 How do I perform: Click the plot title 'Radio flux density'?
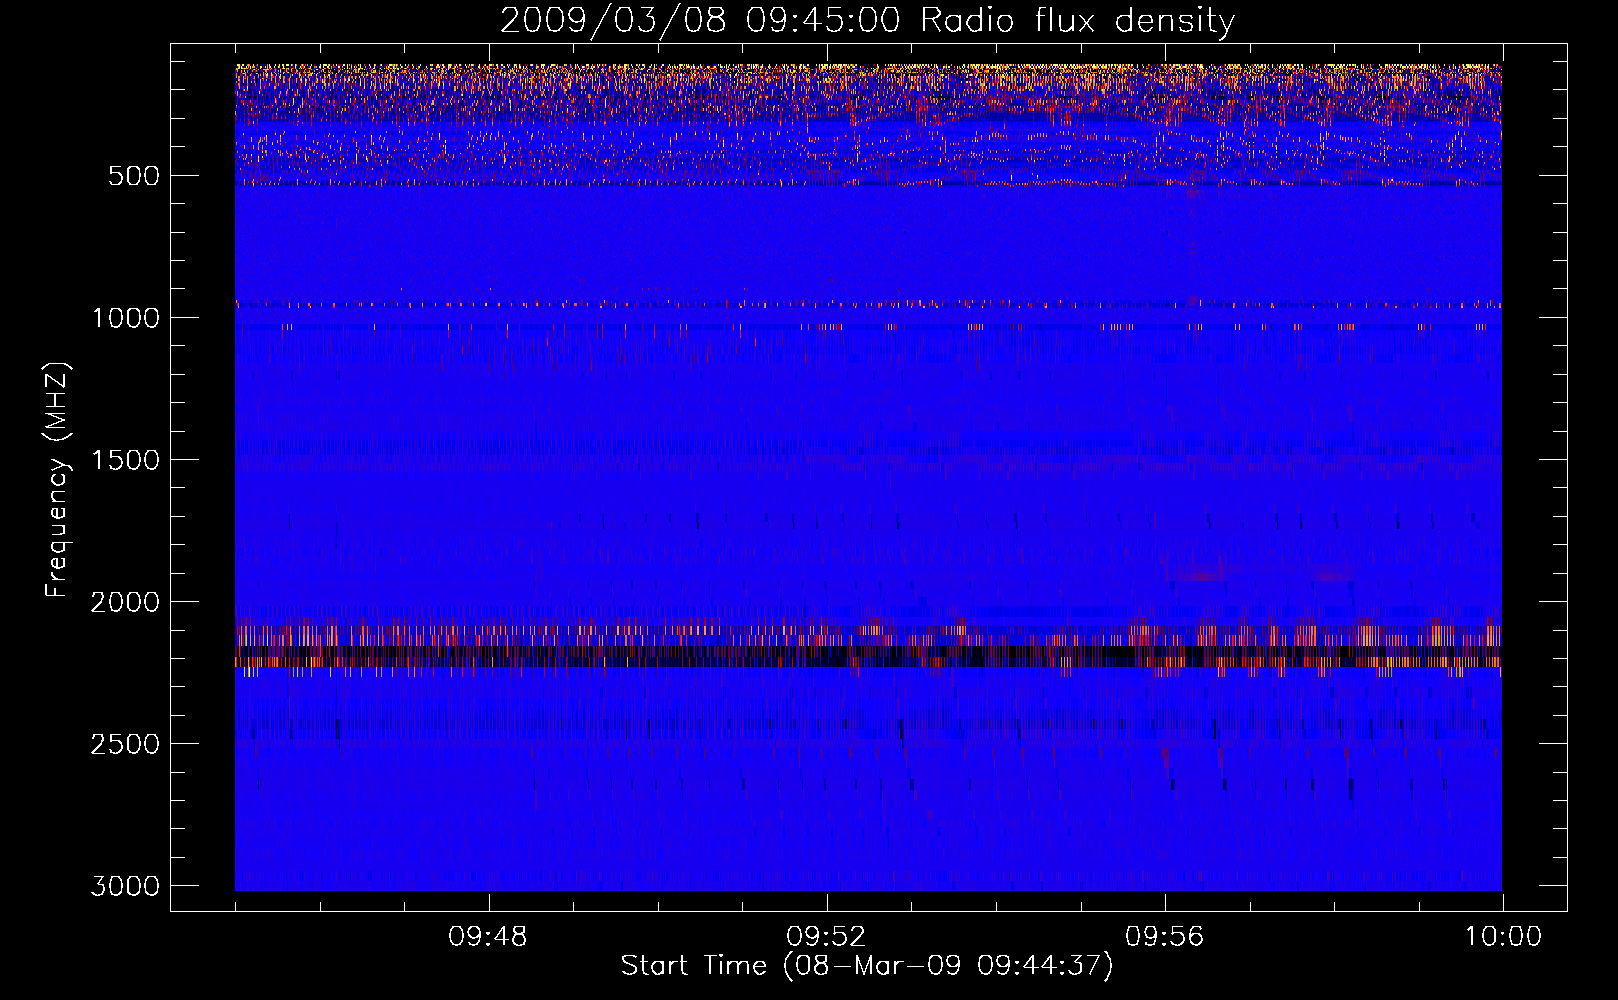point(867,20)
